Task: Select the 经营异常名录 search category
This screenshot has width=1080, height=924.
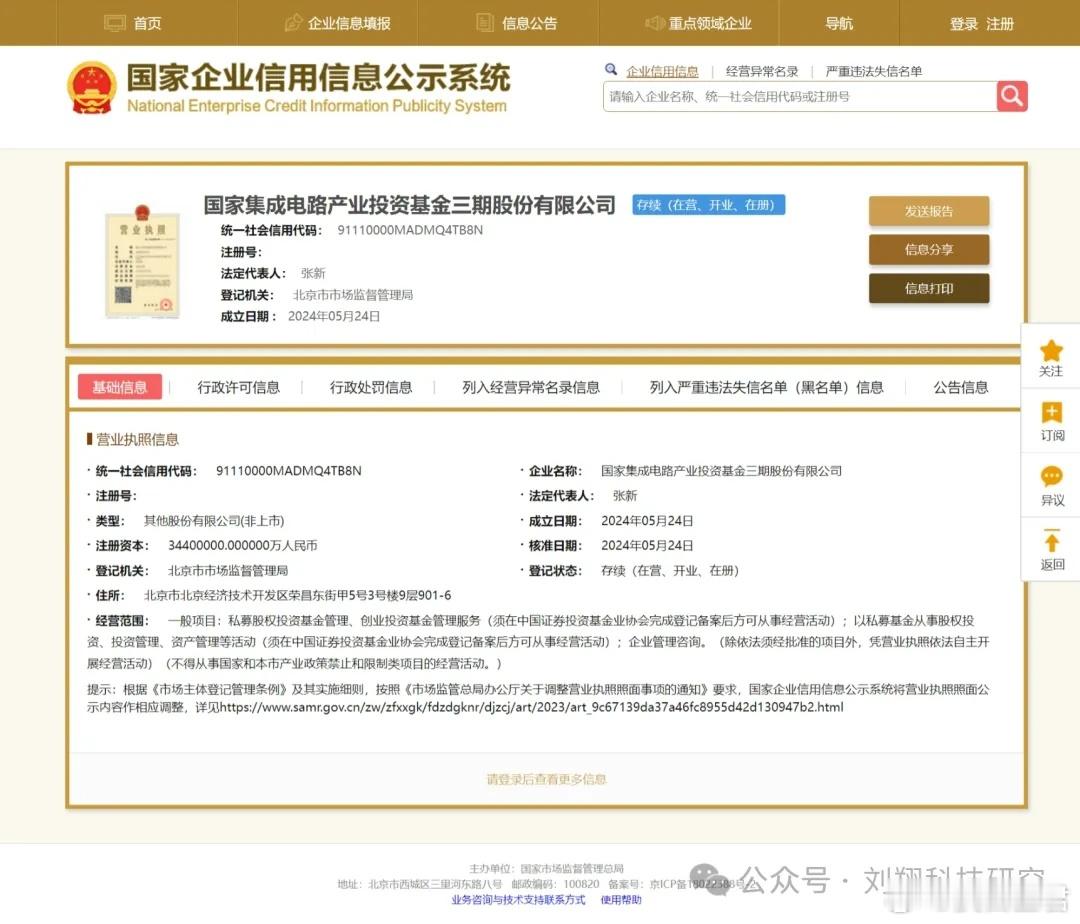Action: (x=762, y=71)
